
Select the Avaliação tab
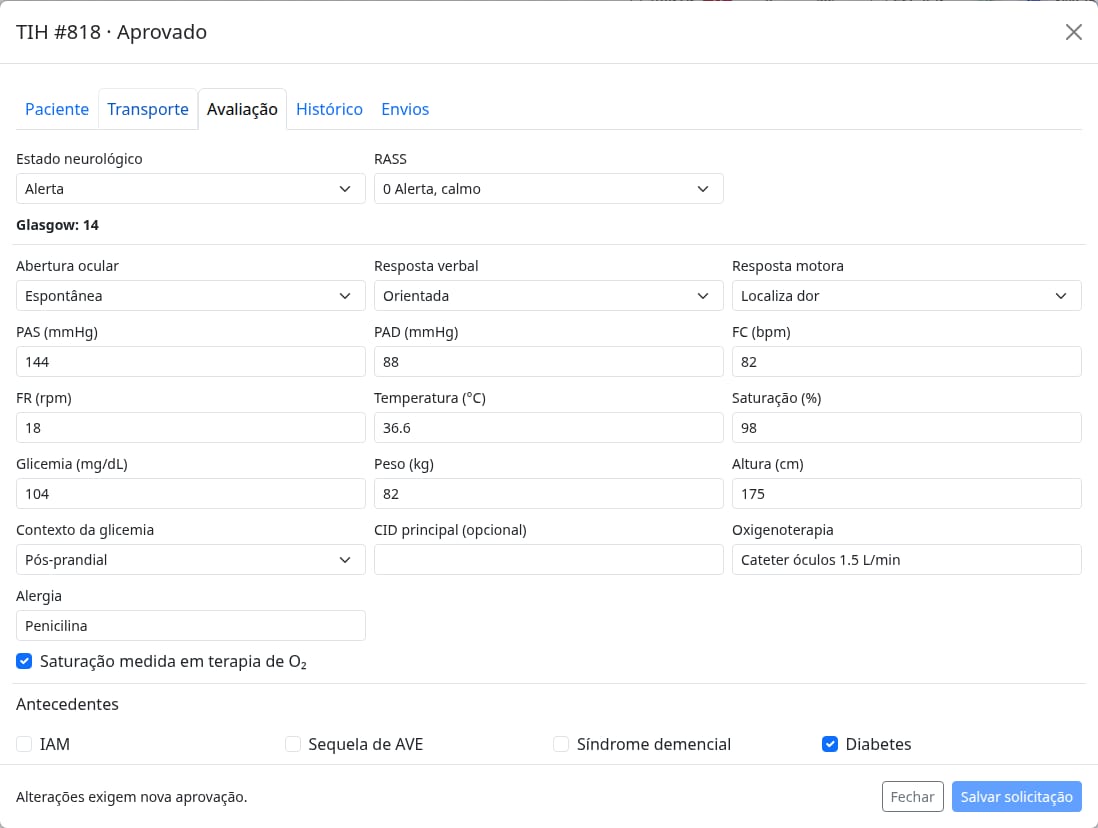242,109
